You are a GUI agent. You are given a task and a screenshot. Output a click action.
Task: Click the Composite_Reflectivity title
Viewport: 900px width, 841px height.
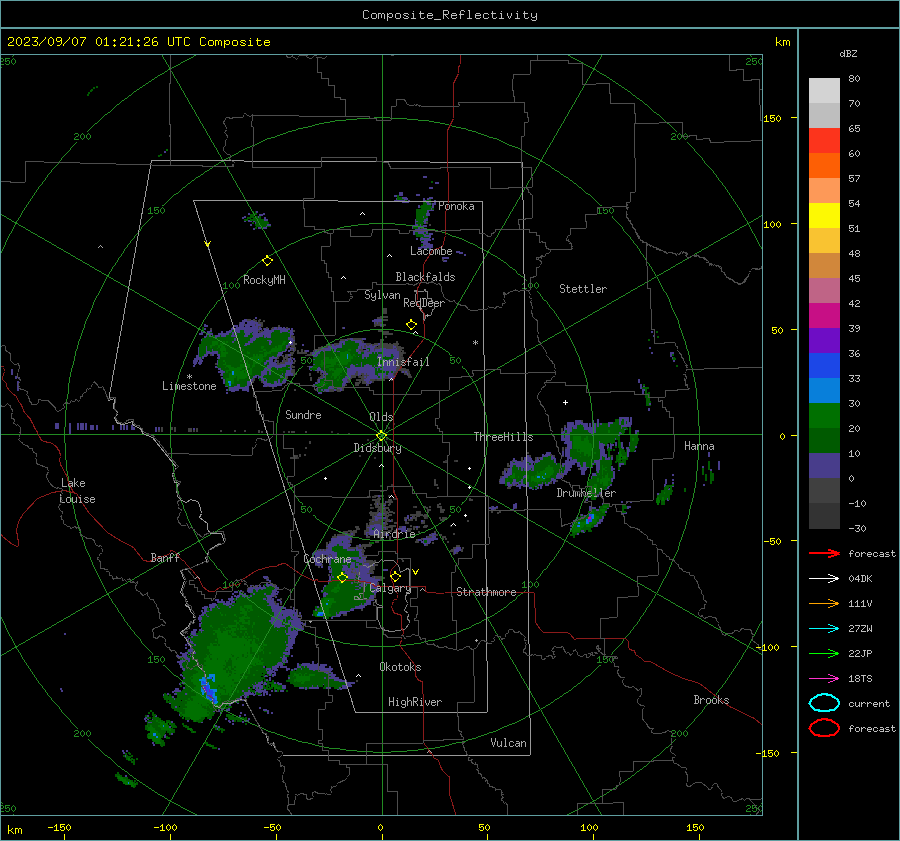(x=450, y=15)
